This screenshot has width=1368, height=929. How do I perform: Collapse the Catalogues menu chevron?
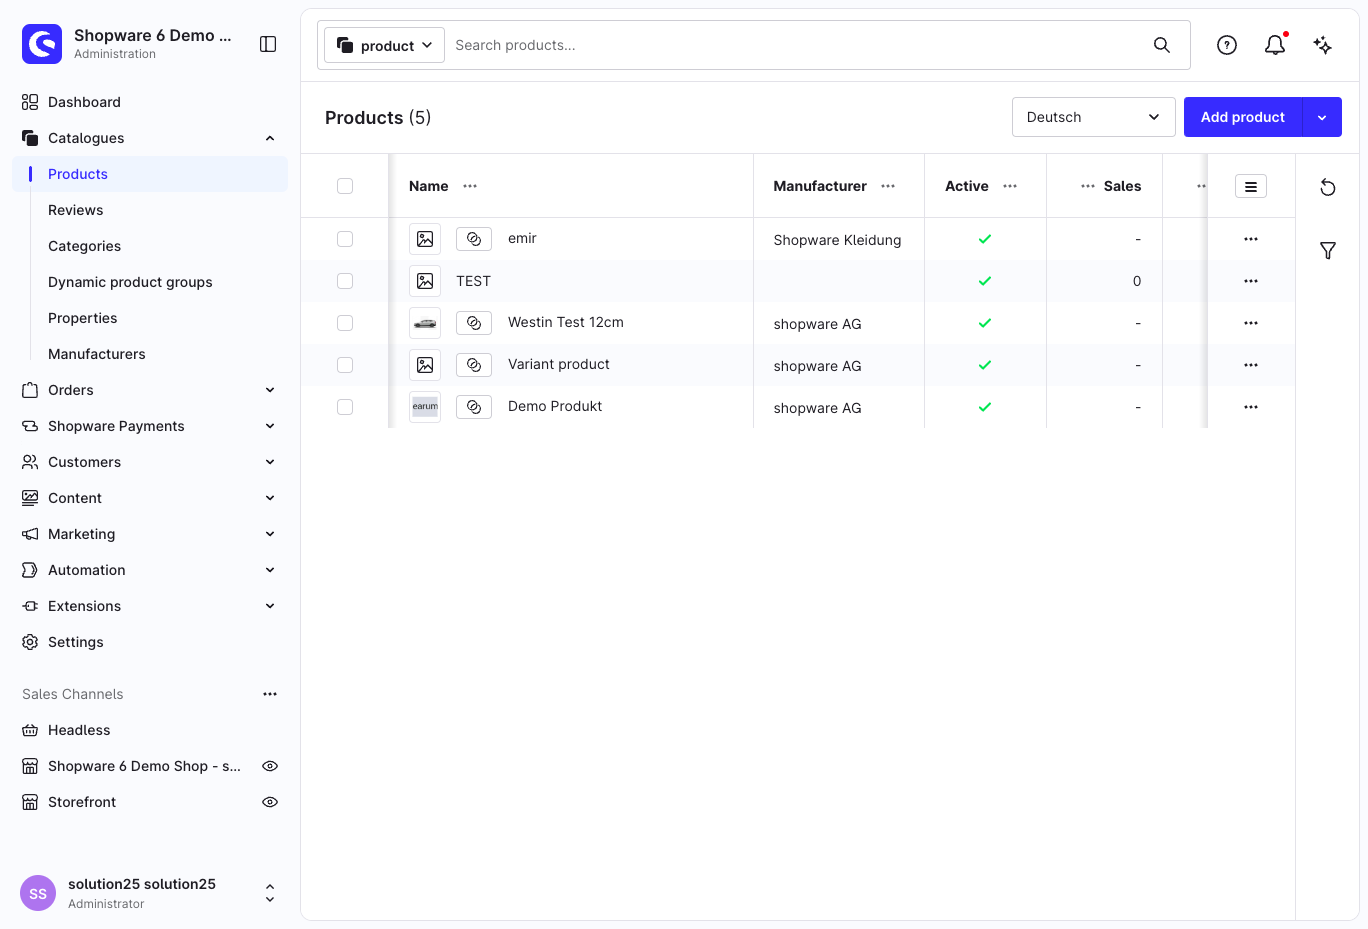[x=270, y=138]
